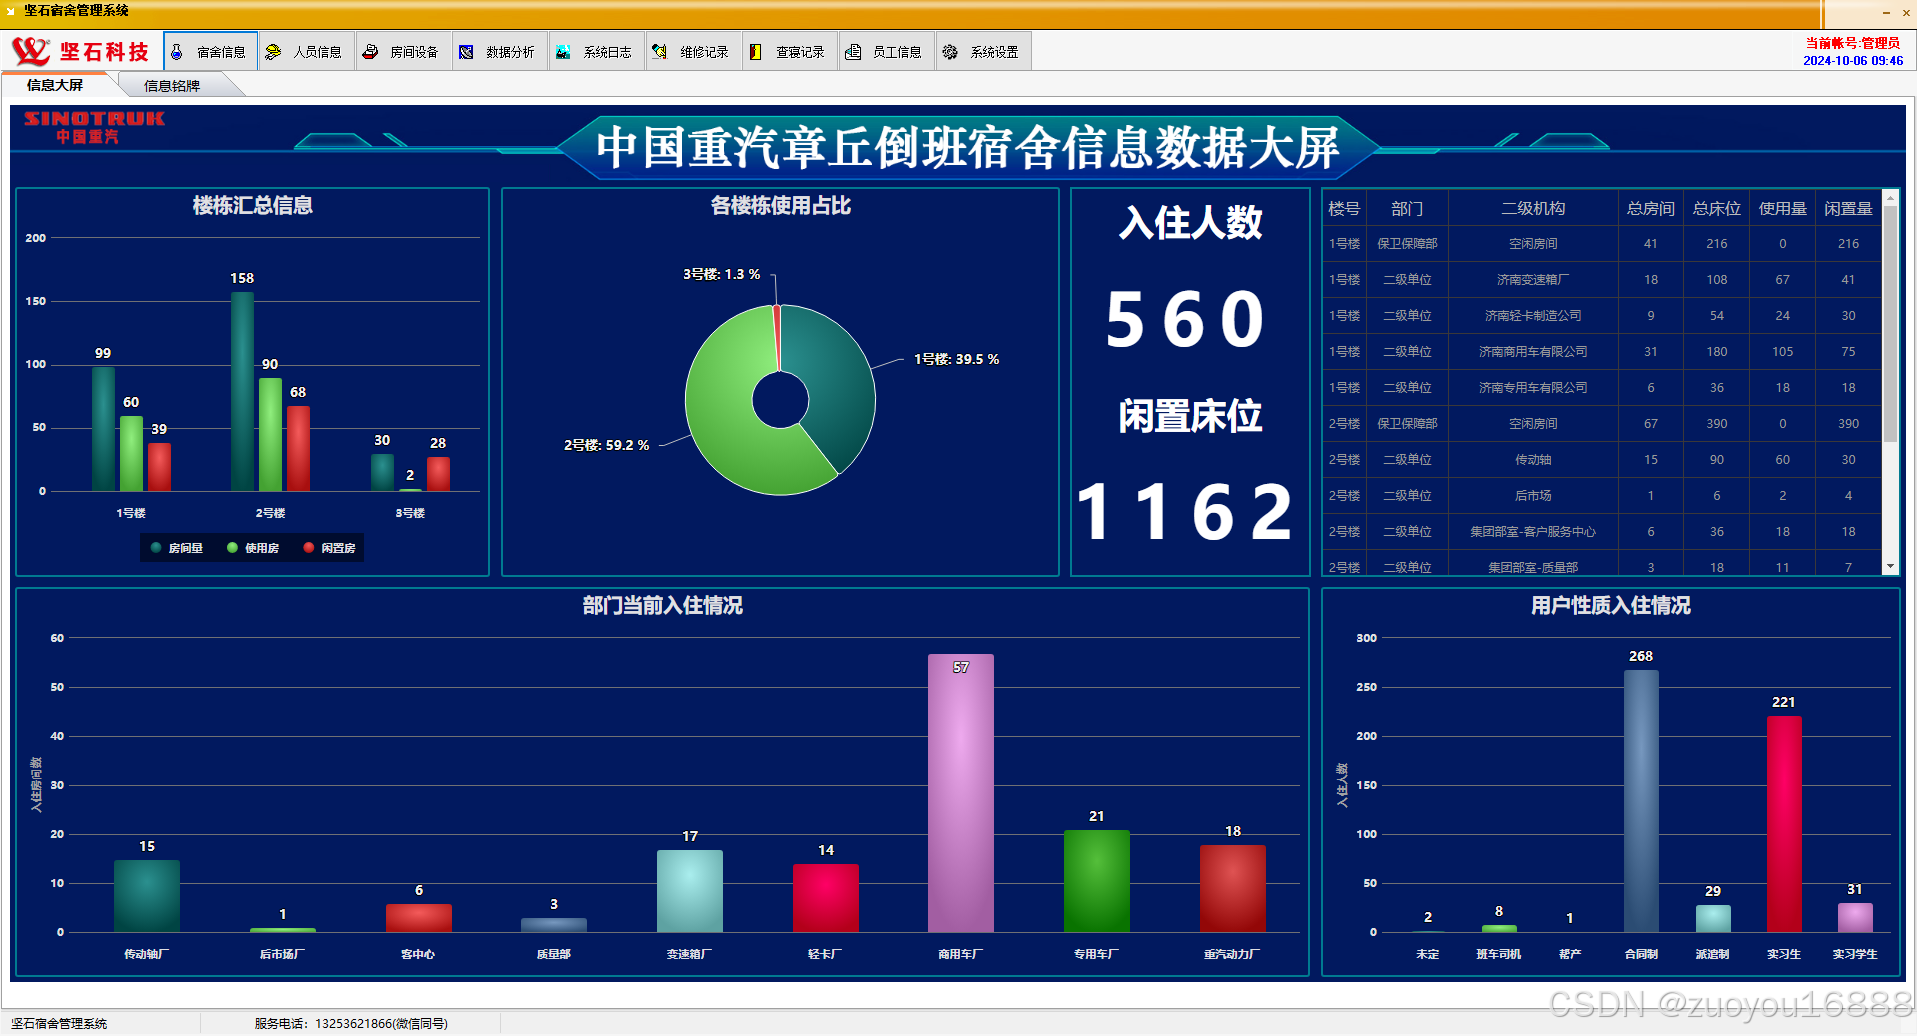
Task: Click the 3号楼 idle-room bar valued 28
Action: [x=438, y=474]
